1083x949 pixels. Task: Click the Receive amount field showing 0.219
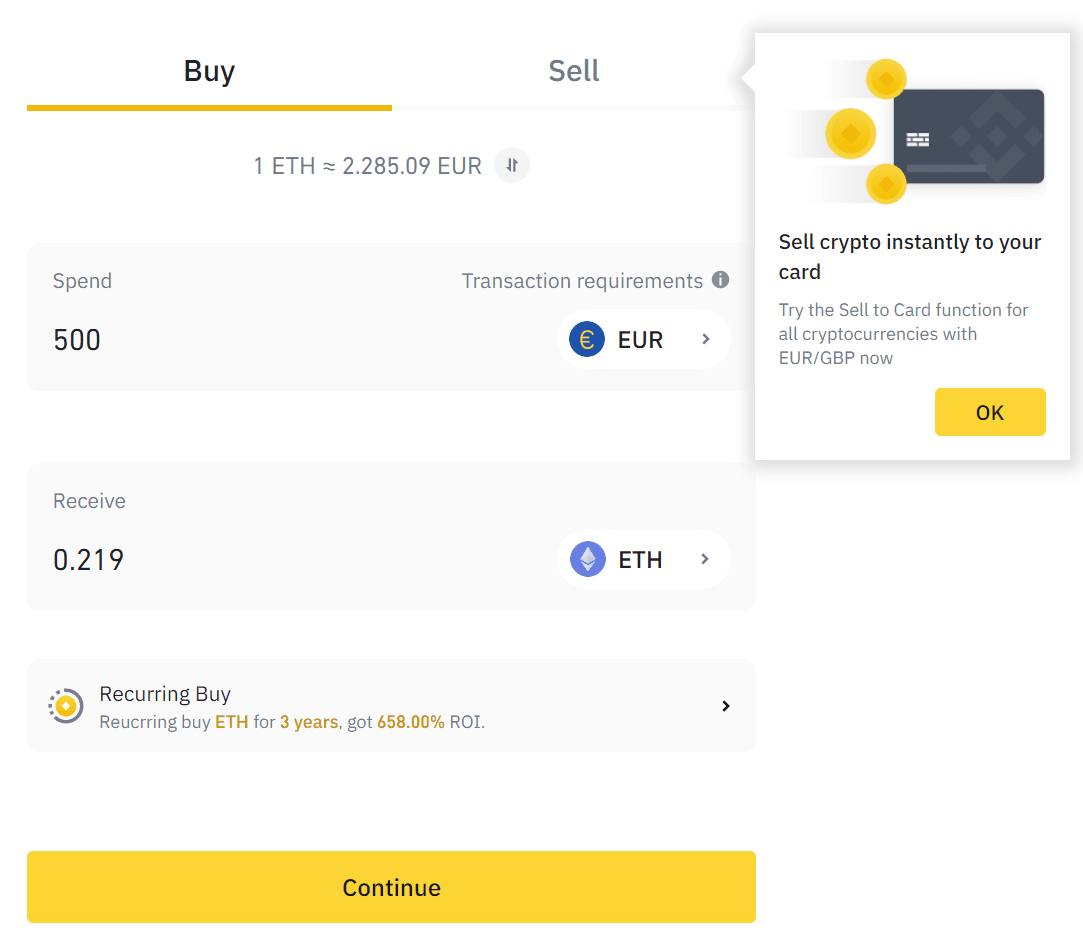point(89,559)
